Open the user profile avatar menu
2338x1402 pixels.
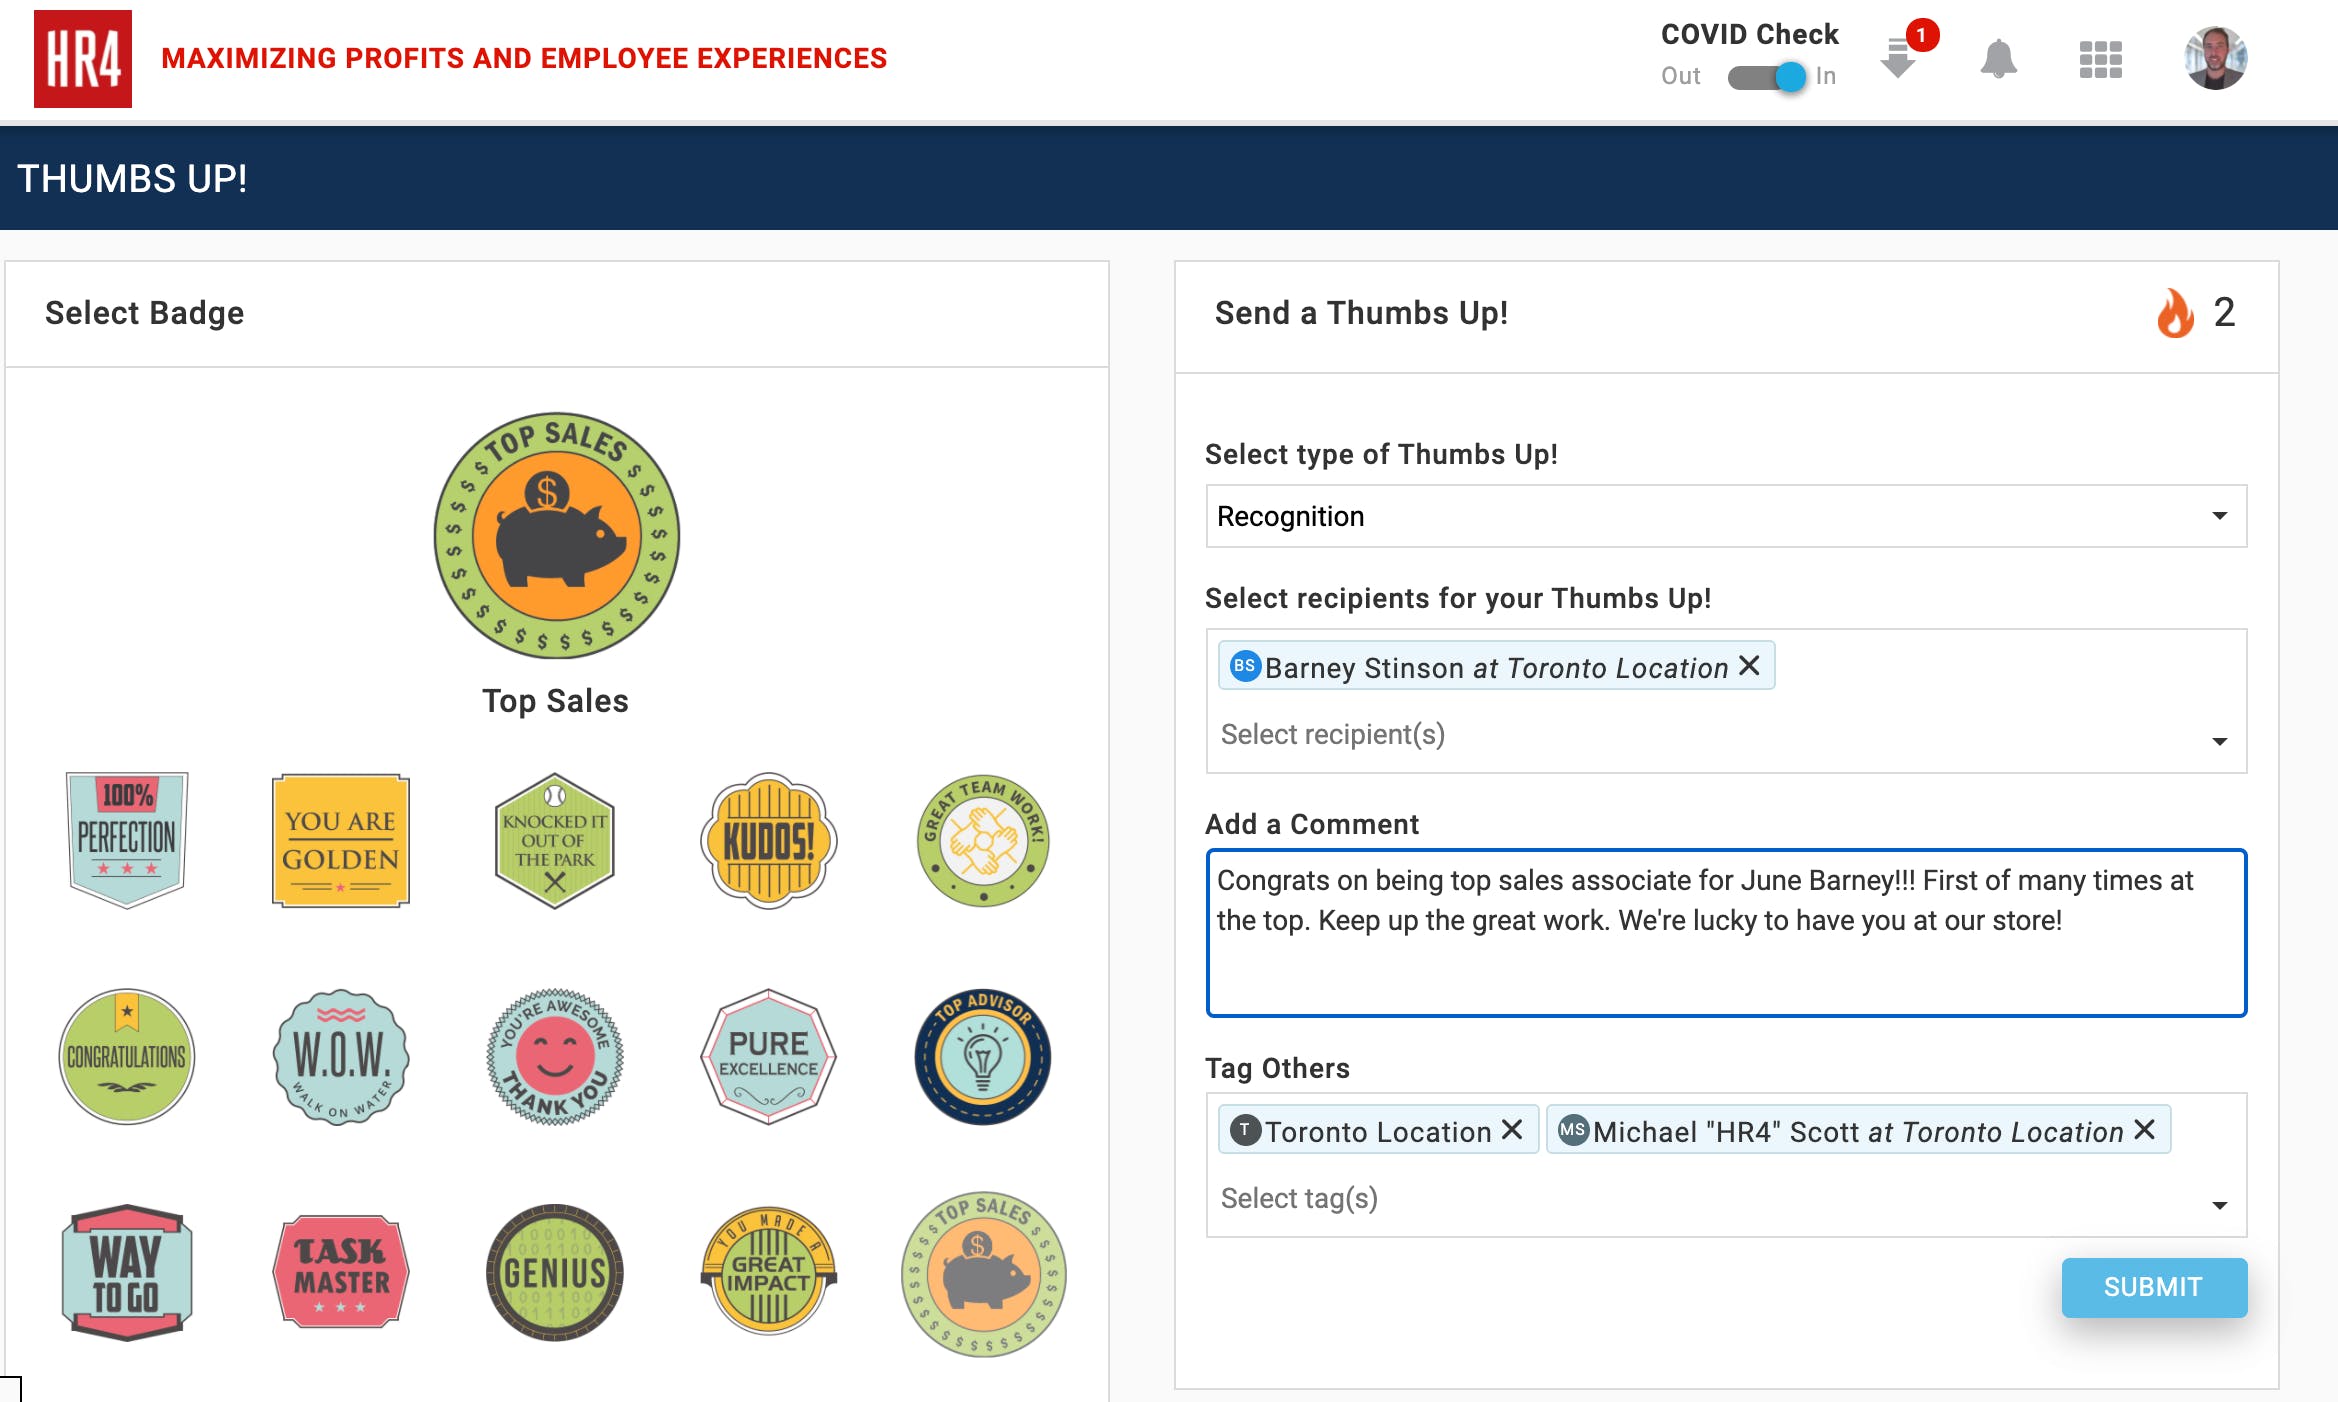pos(2215,59)
